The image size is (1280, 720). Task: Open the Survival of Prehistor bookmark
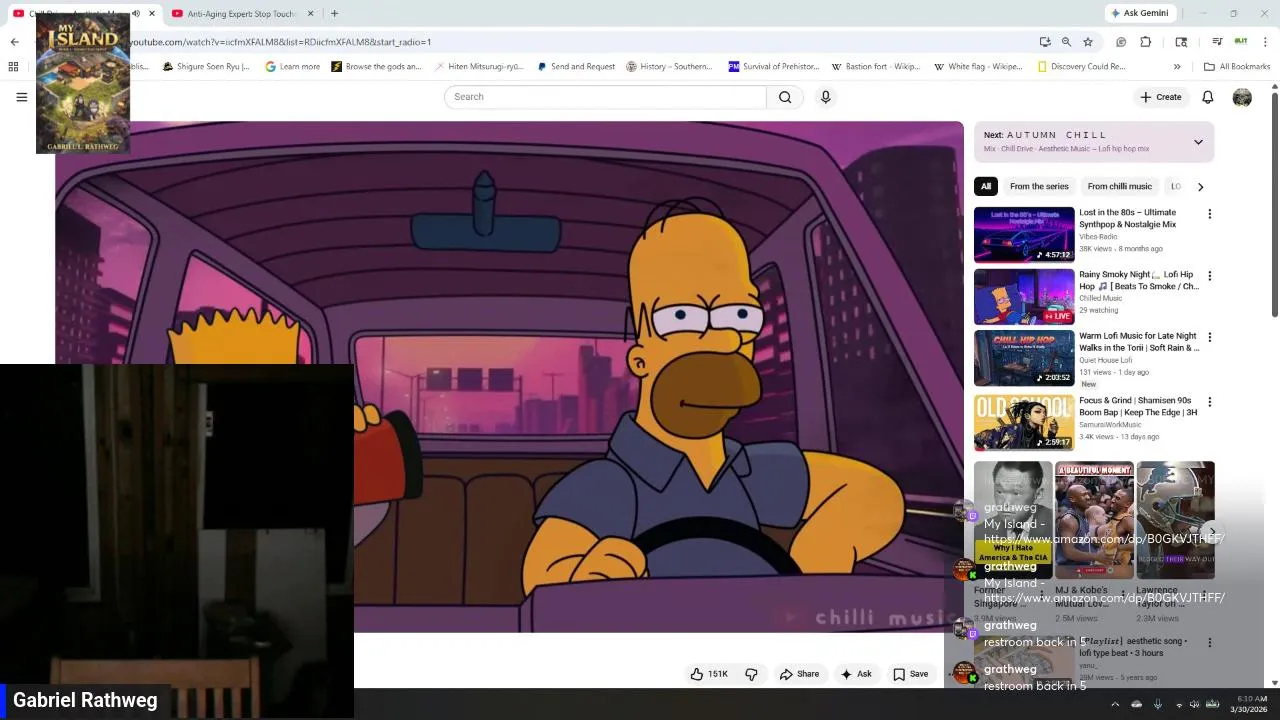(x=774, y=67)
